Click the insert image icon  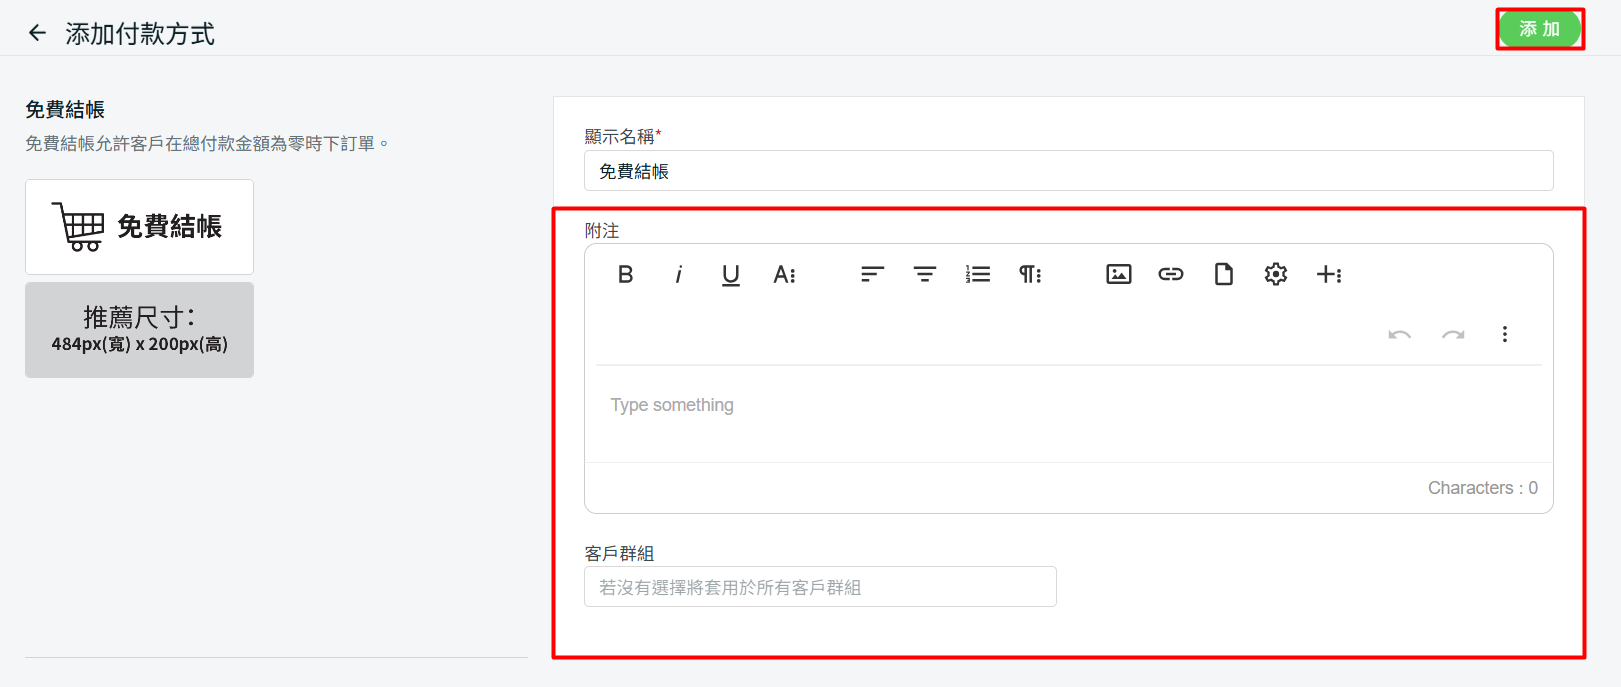point(1118,274)
